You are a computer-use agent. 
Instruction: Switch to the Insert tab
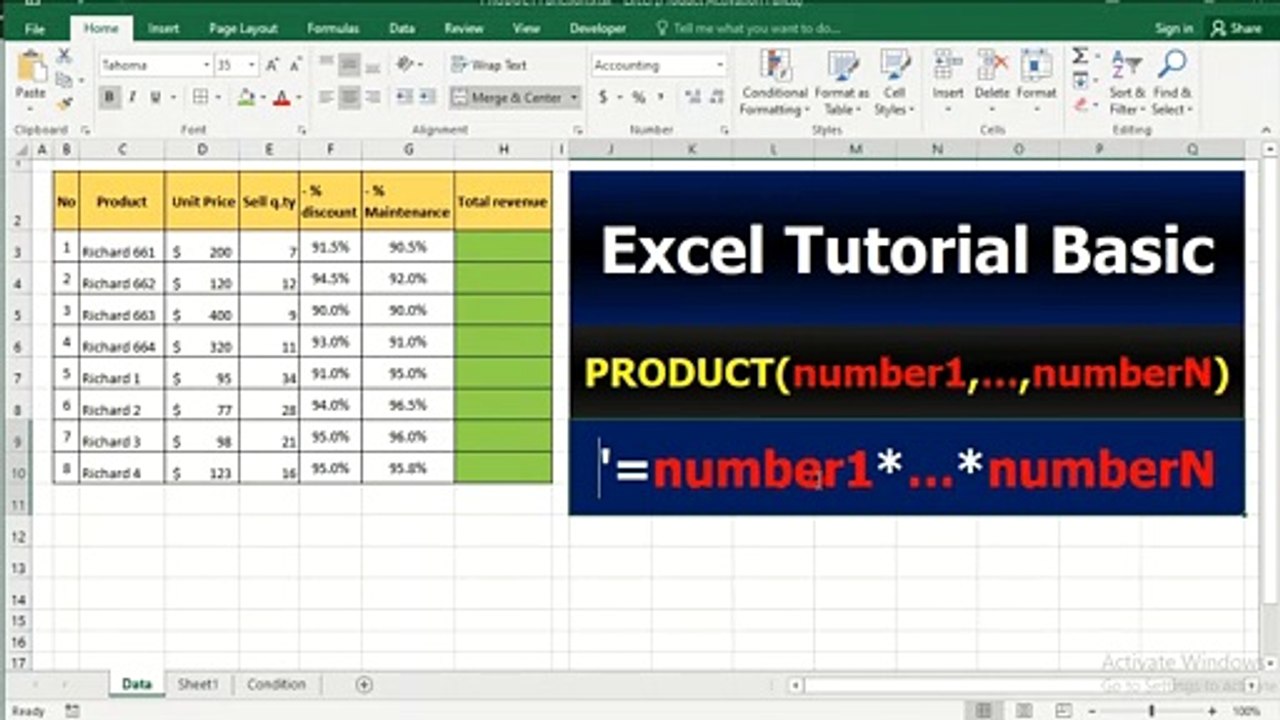(x=164, y=29)
